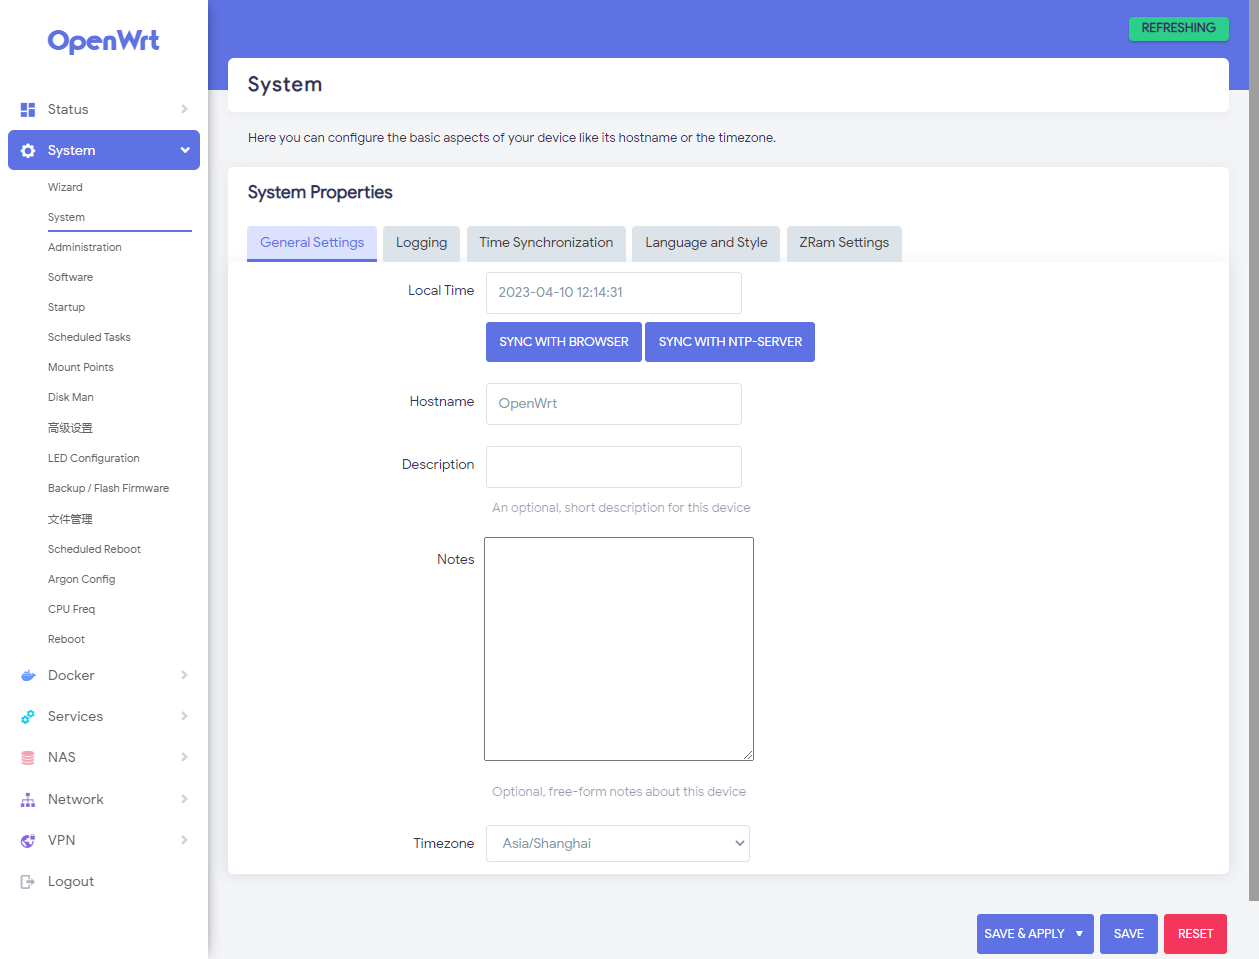Switch to the General Settings tab
The height and width of the screenshot is (959, 1259).
312,243
